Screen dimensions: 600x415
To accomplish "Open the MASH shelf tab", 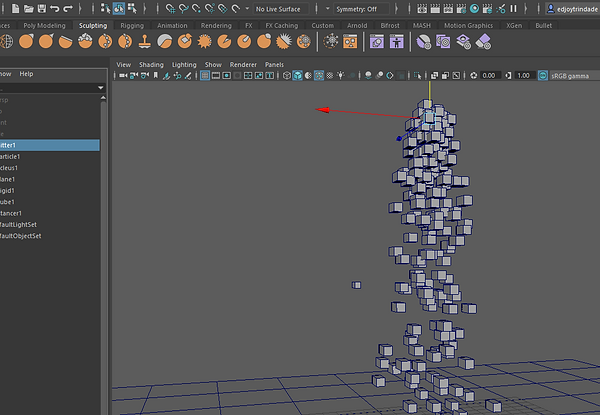I will point(422,25).
